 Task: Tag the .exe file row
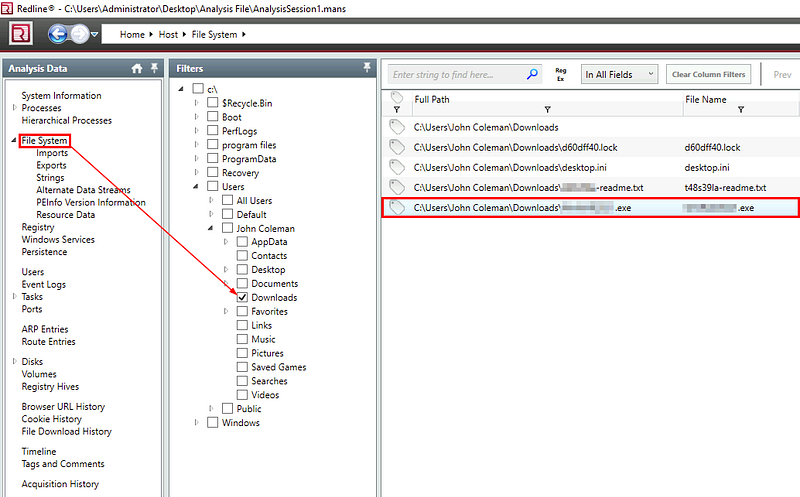(x=396, y=207)
